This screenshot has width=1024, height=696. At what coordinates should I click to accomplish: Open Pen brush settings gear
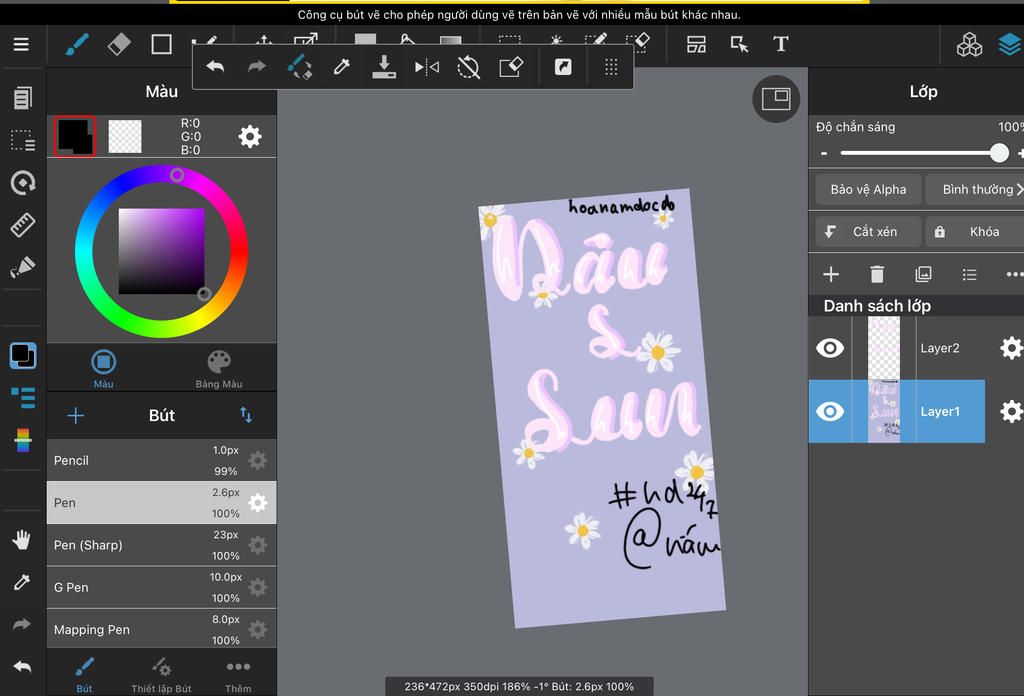point(258,503)
